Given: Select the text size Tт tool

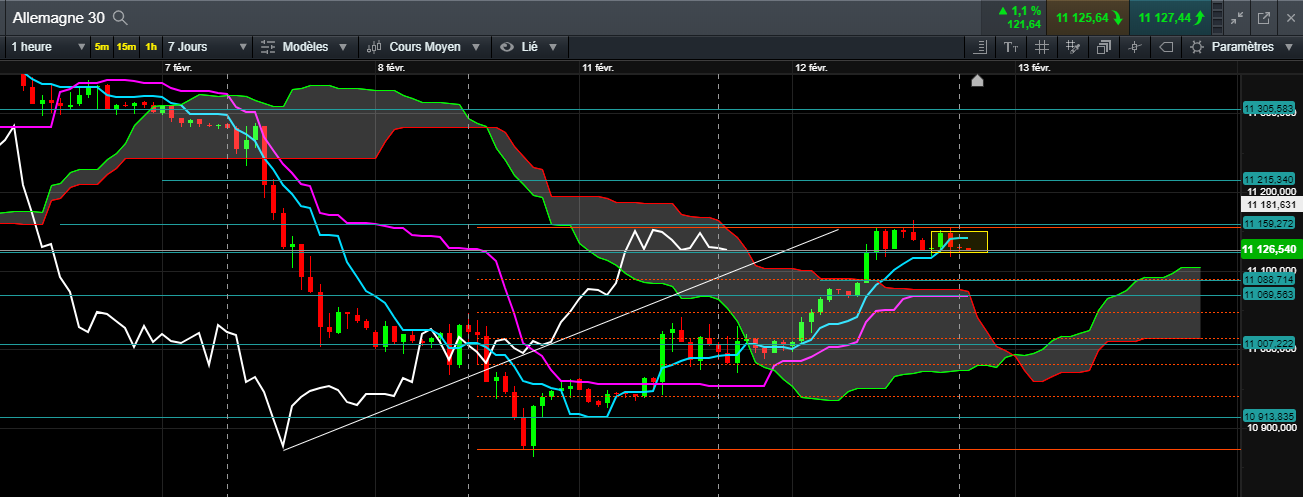Looking at the screenshot, I should click(x=1011, y=47).
